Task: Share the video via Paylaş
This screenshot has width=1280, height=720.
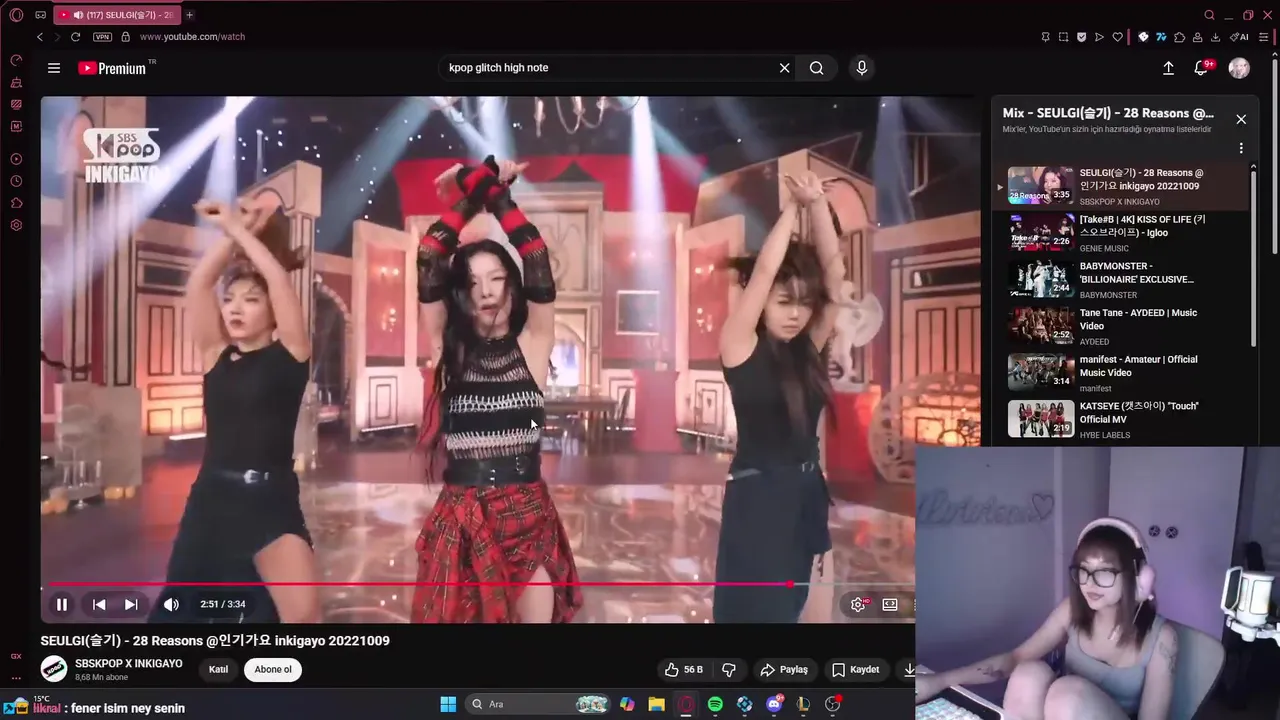Action: click(784, 670)
